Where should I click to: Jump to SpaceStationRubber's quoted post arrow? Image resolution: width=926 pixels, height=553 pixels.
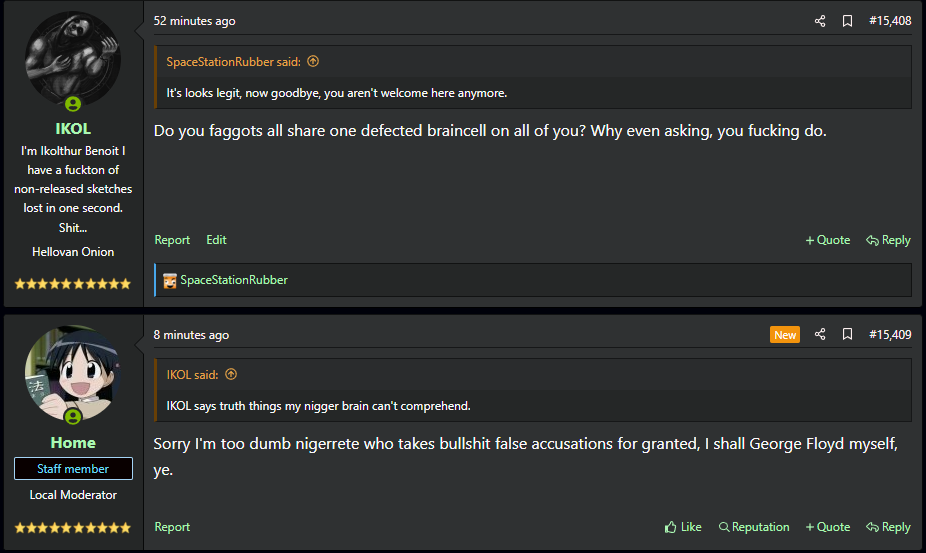click(x=313, y=62)
